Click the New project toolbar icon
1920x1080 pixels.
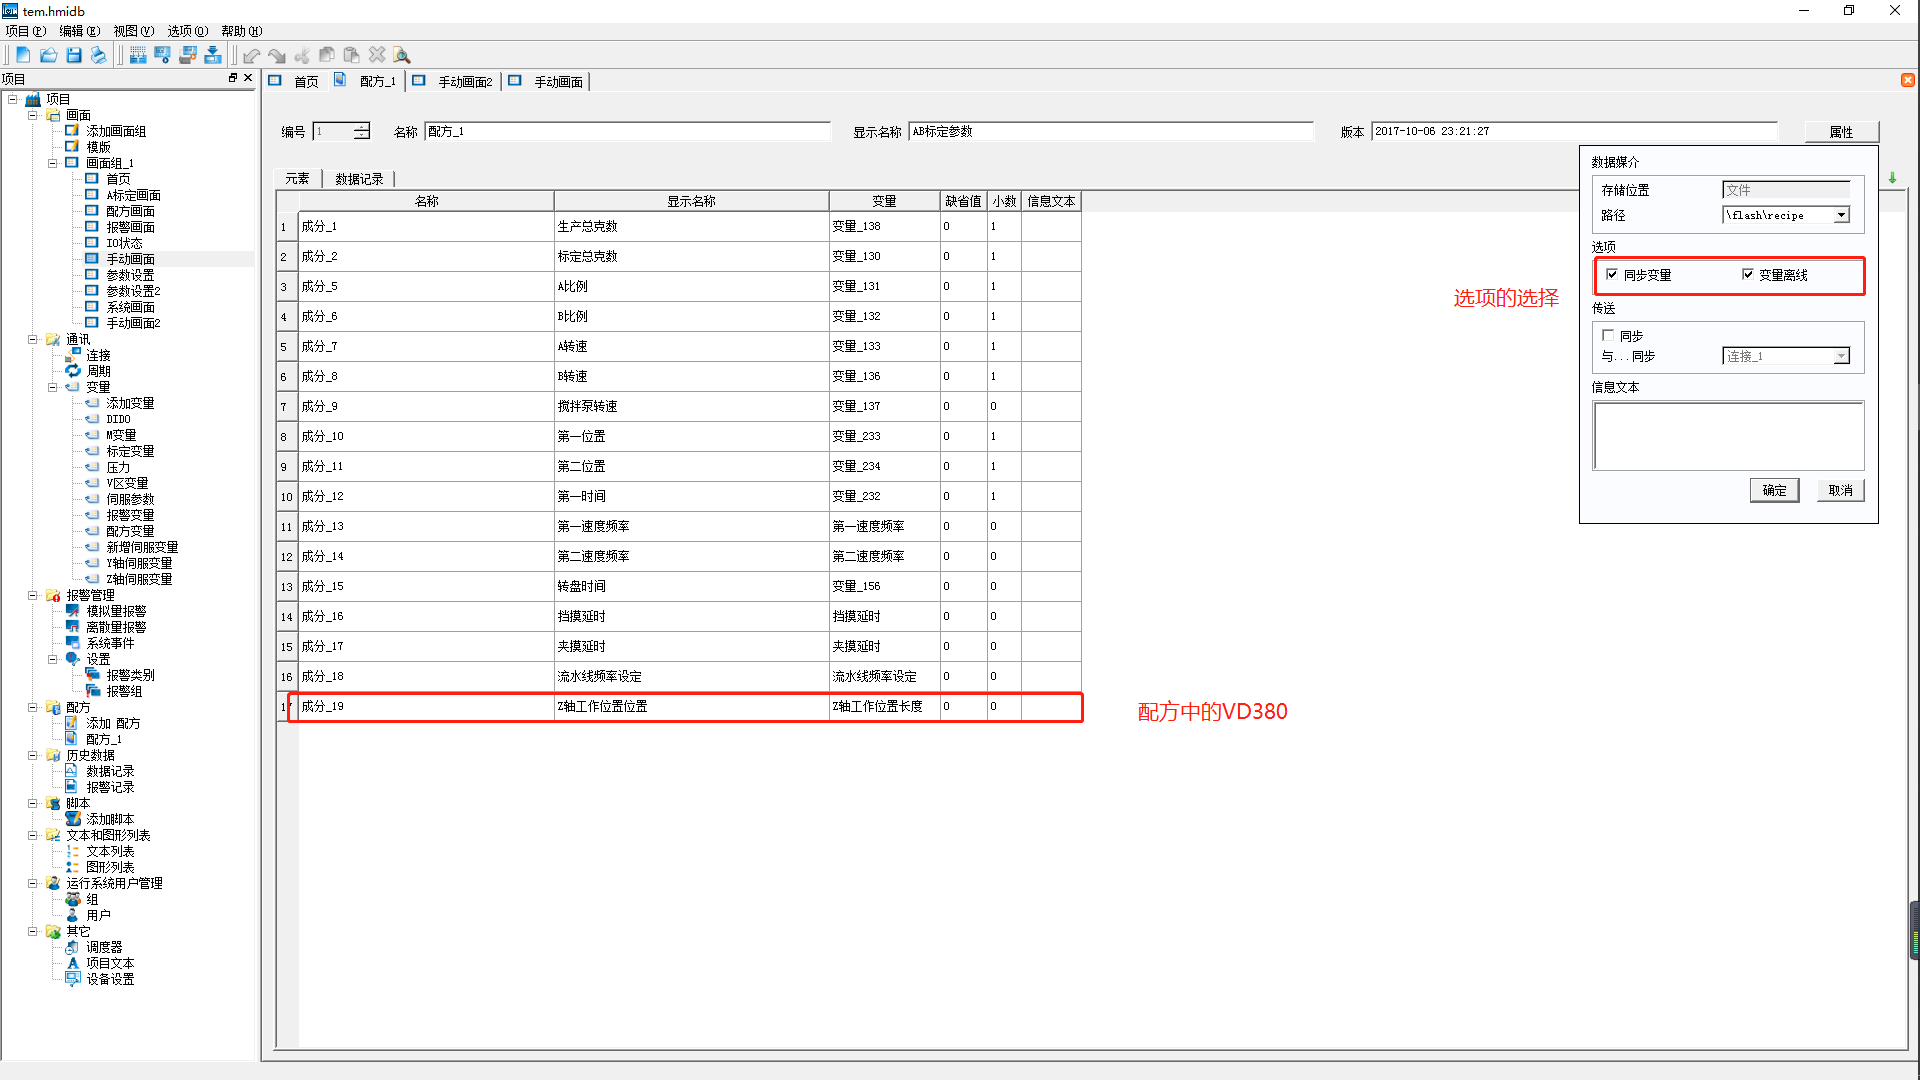coord(23,55)
